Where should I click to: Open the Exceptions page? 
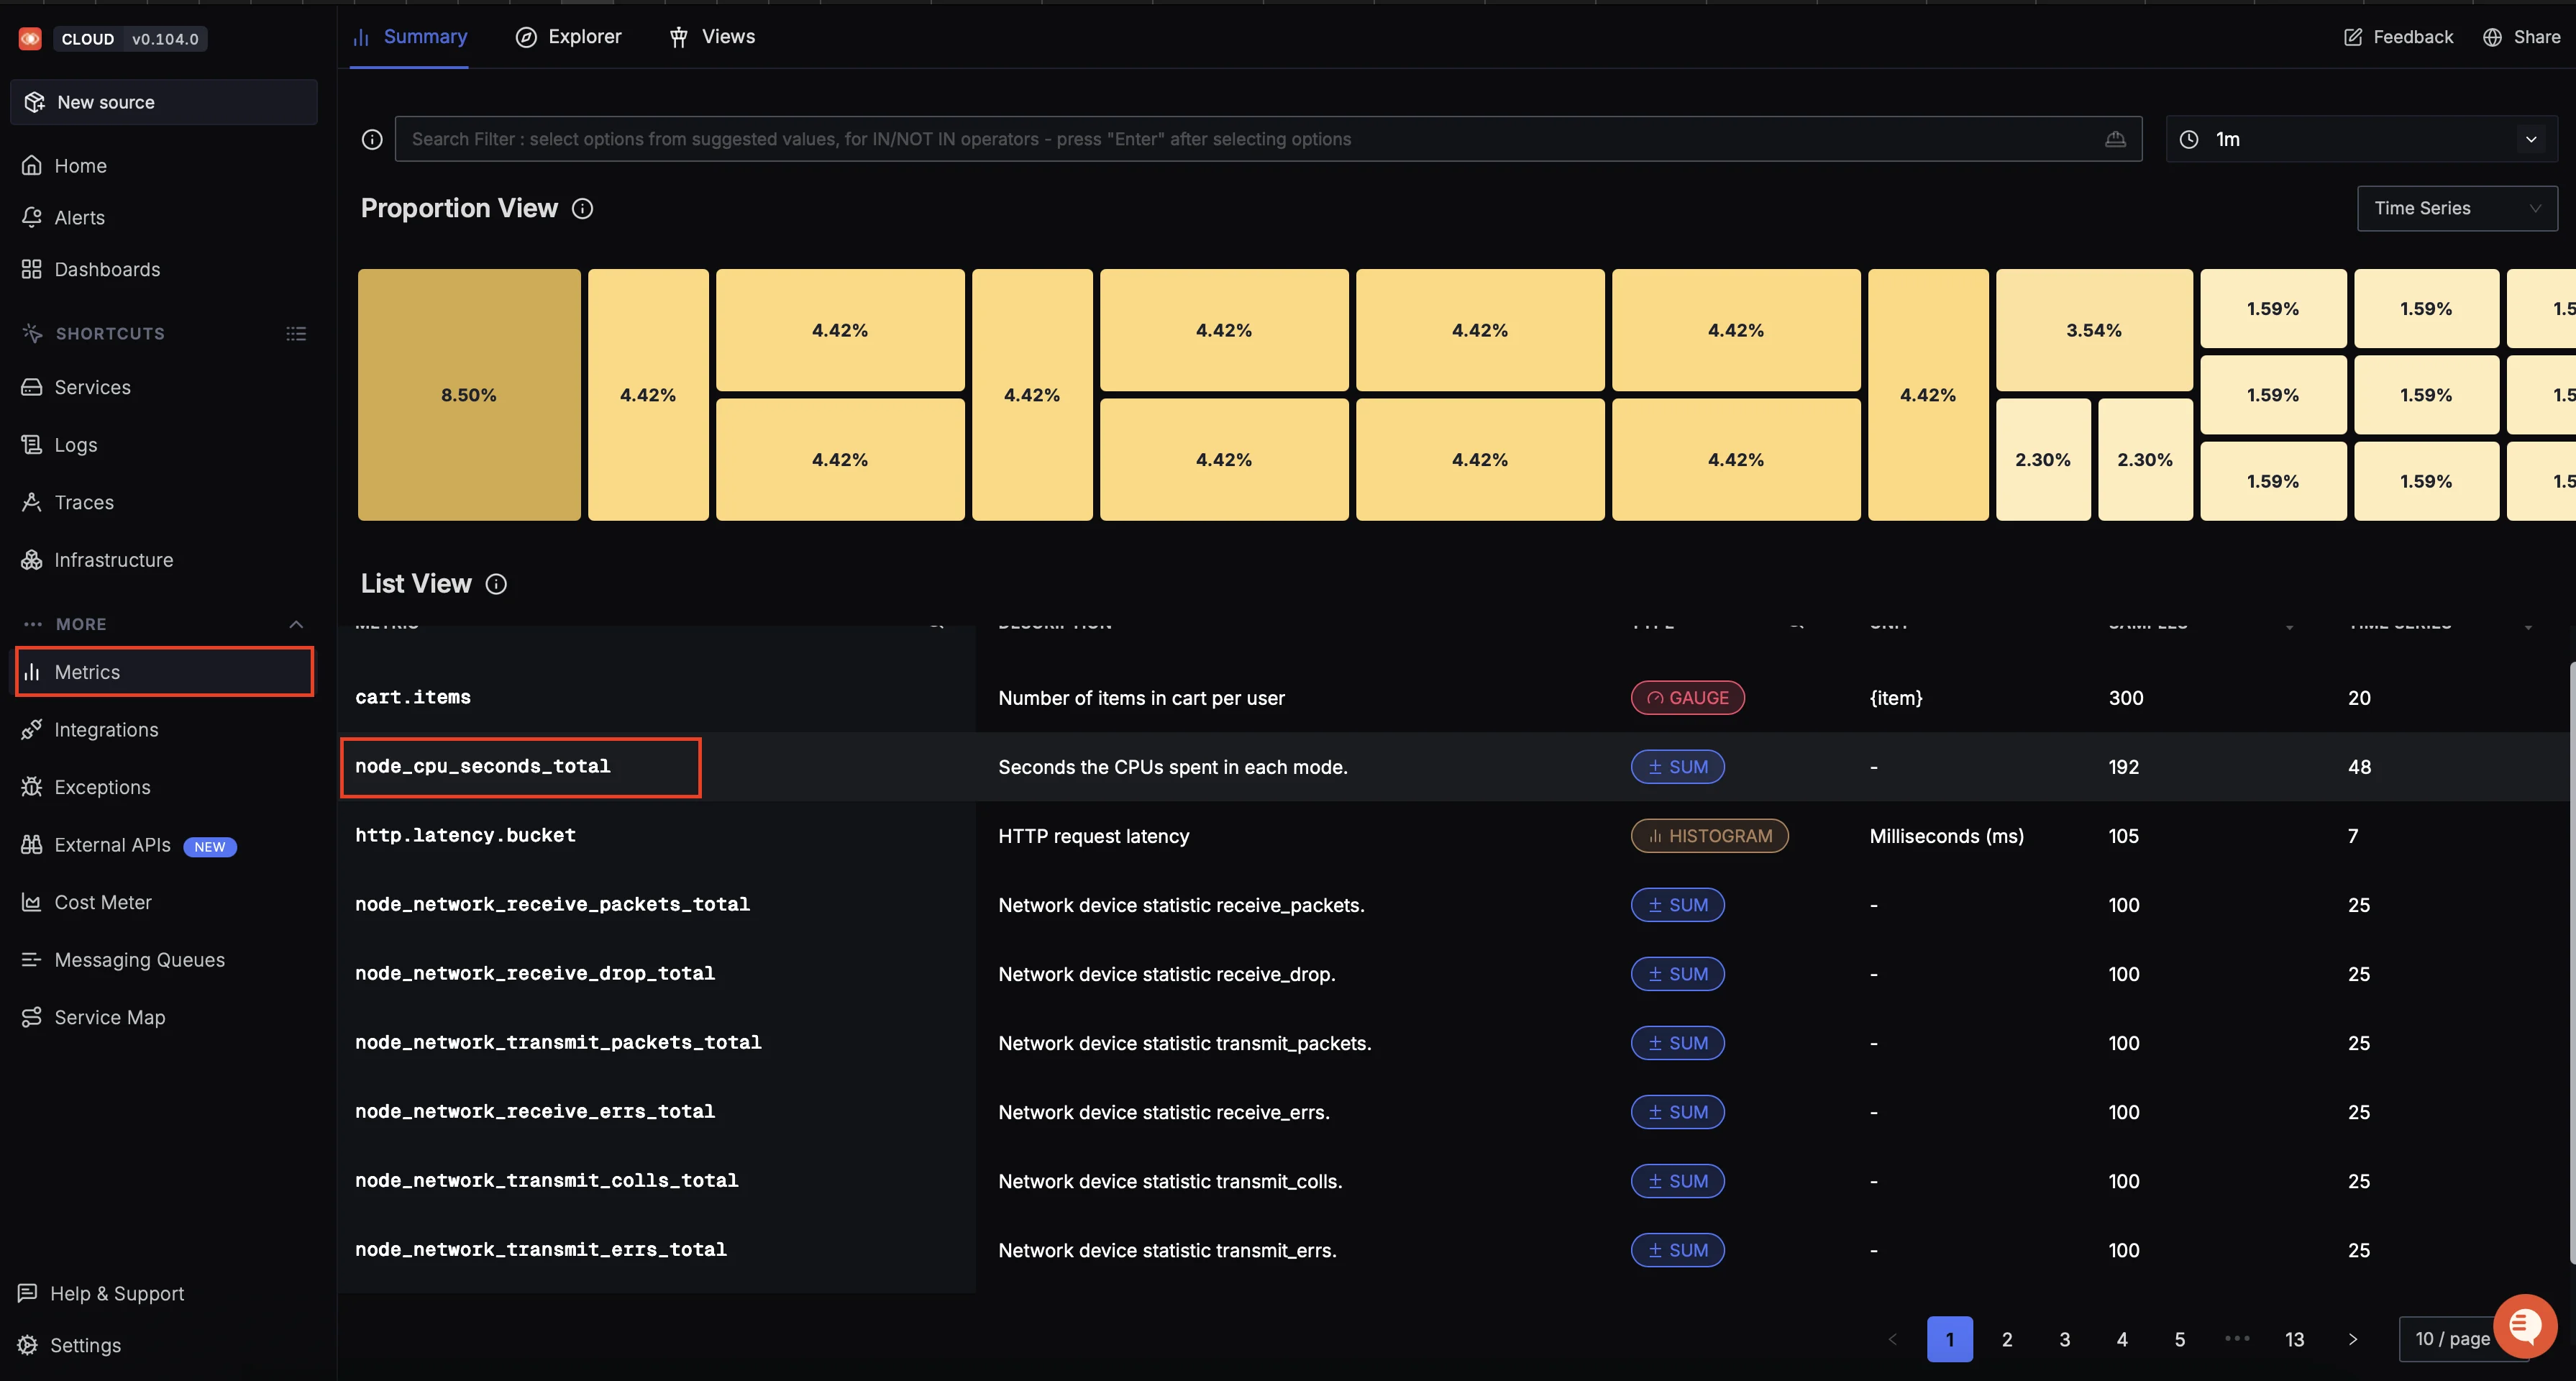(x=102, y=787)
